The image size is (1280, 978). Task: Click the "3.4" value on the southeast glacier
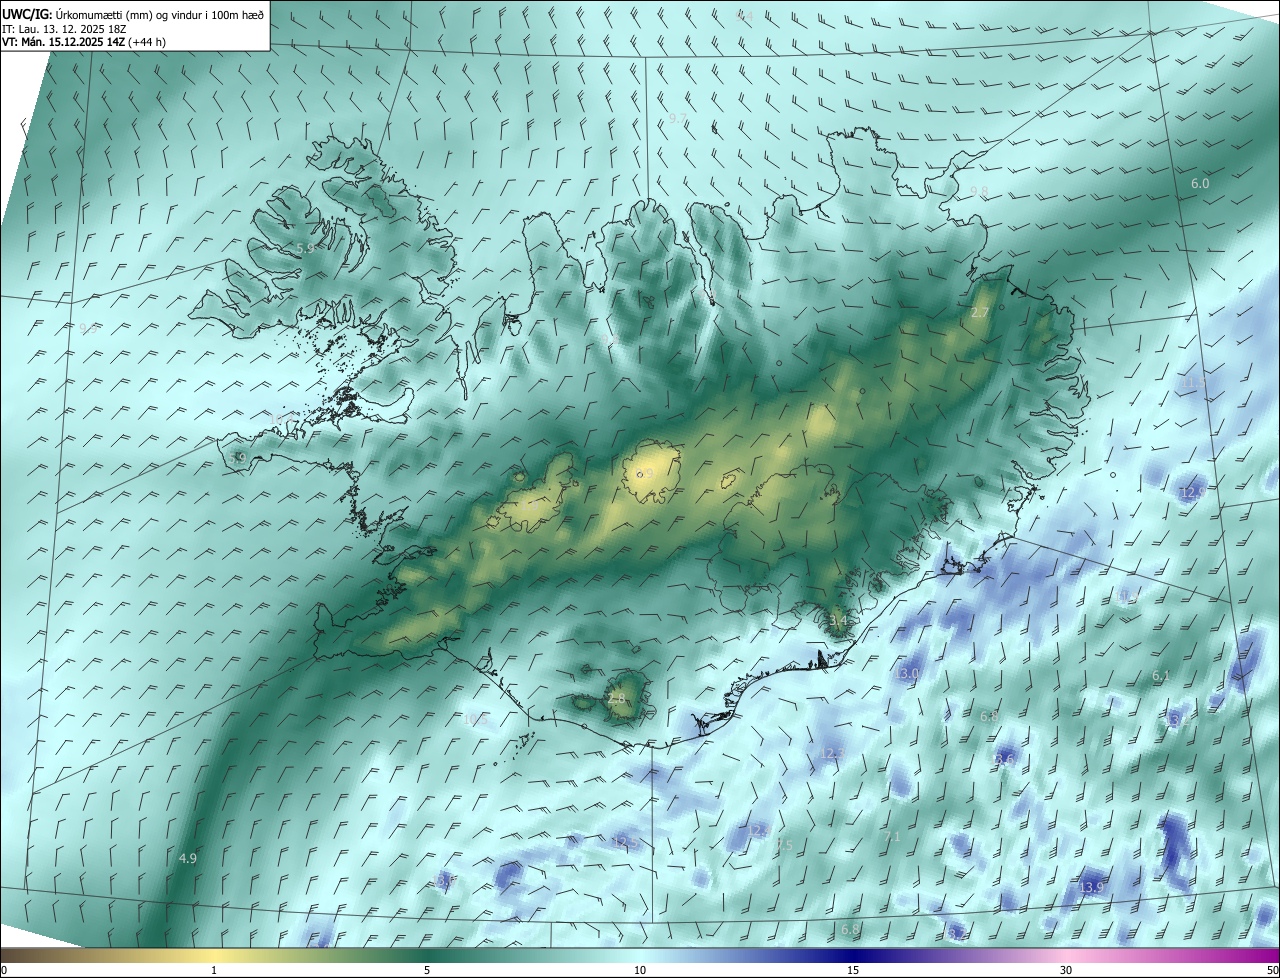[x=838, y=621]
